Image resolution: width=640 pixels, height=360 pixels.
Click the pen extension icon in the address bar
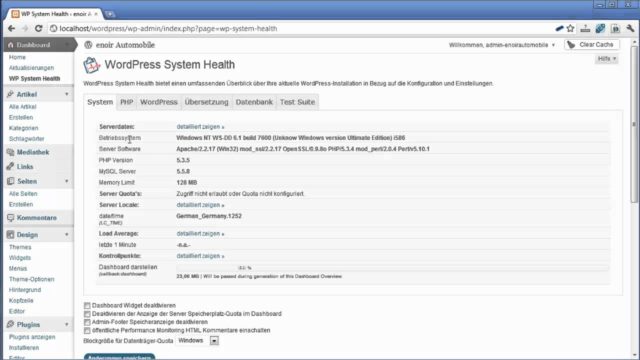tap(559, 29)
